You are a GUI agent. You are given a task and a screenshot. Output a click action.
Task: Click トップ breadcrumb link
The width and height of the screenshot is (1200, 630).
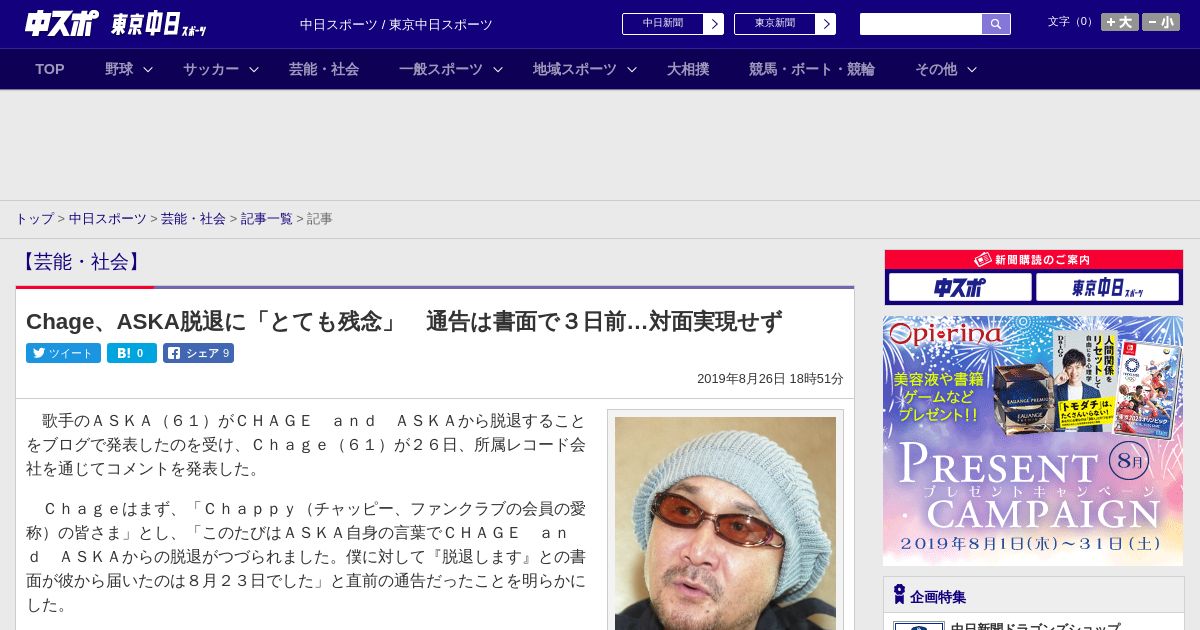point(34,218)
